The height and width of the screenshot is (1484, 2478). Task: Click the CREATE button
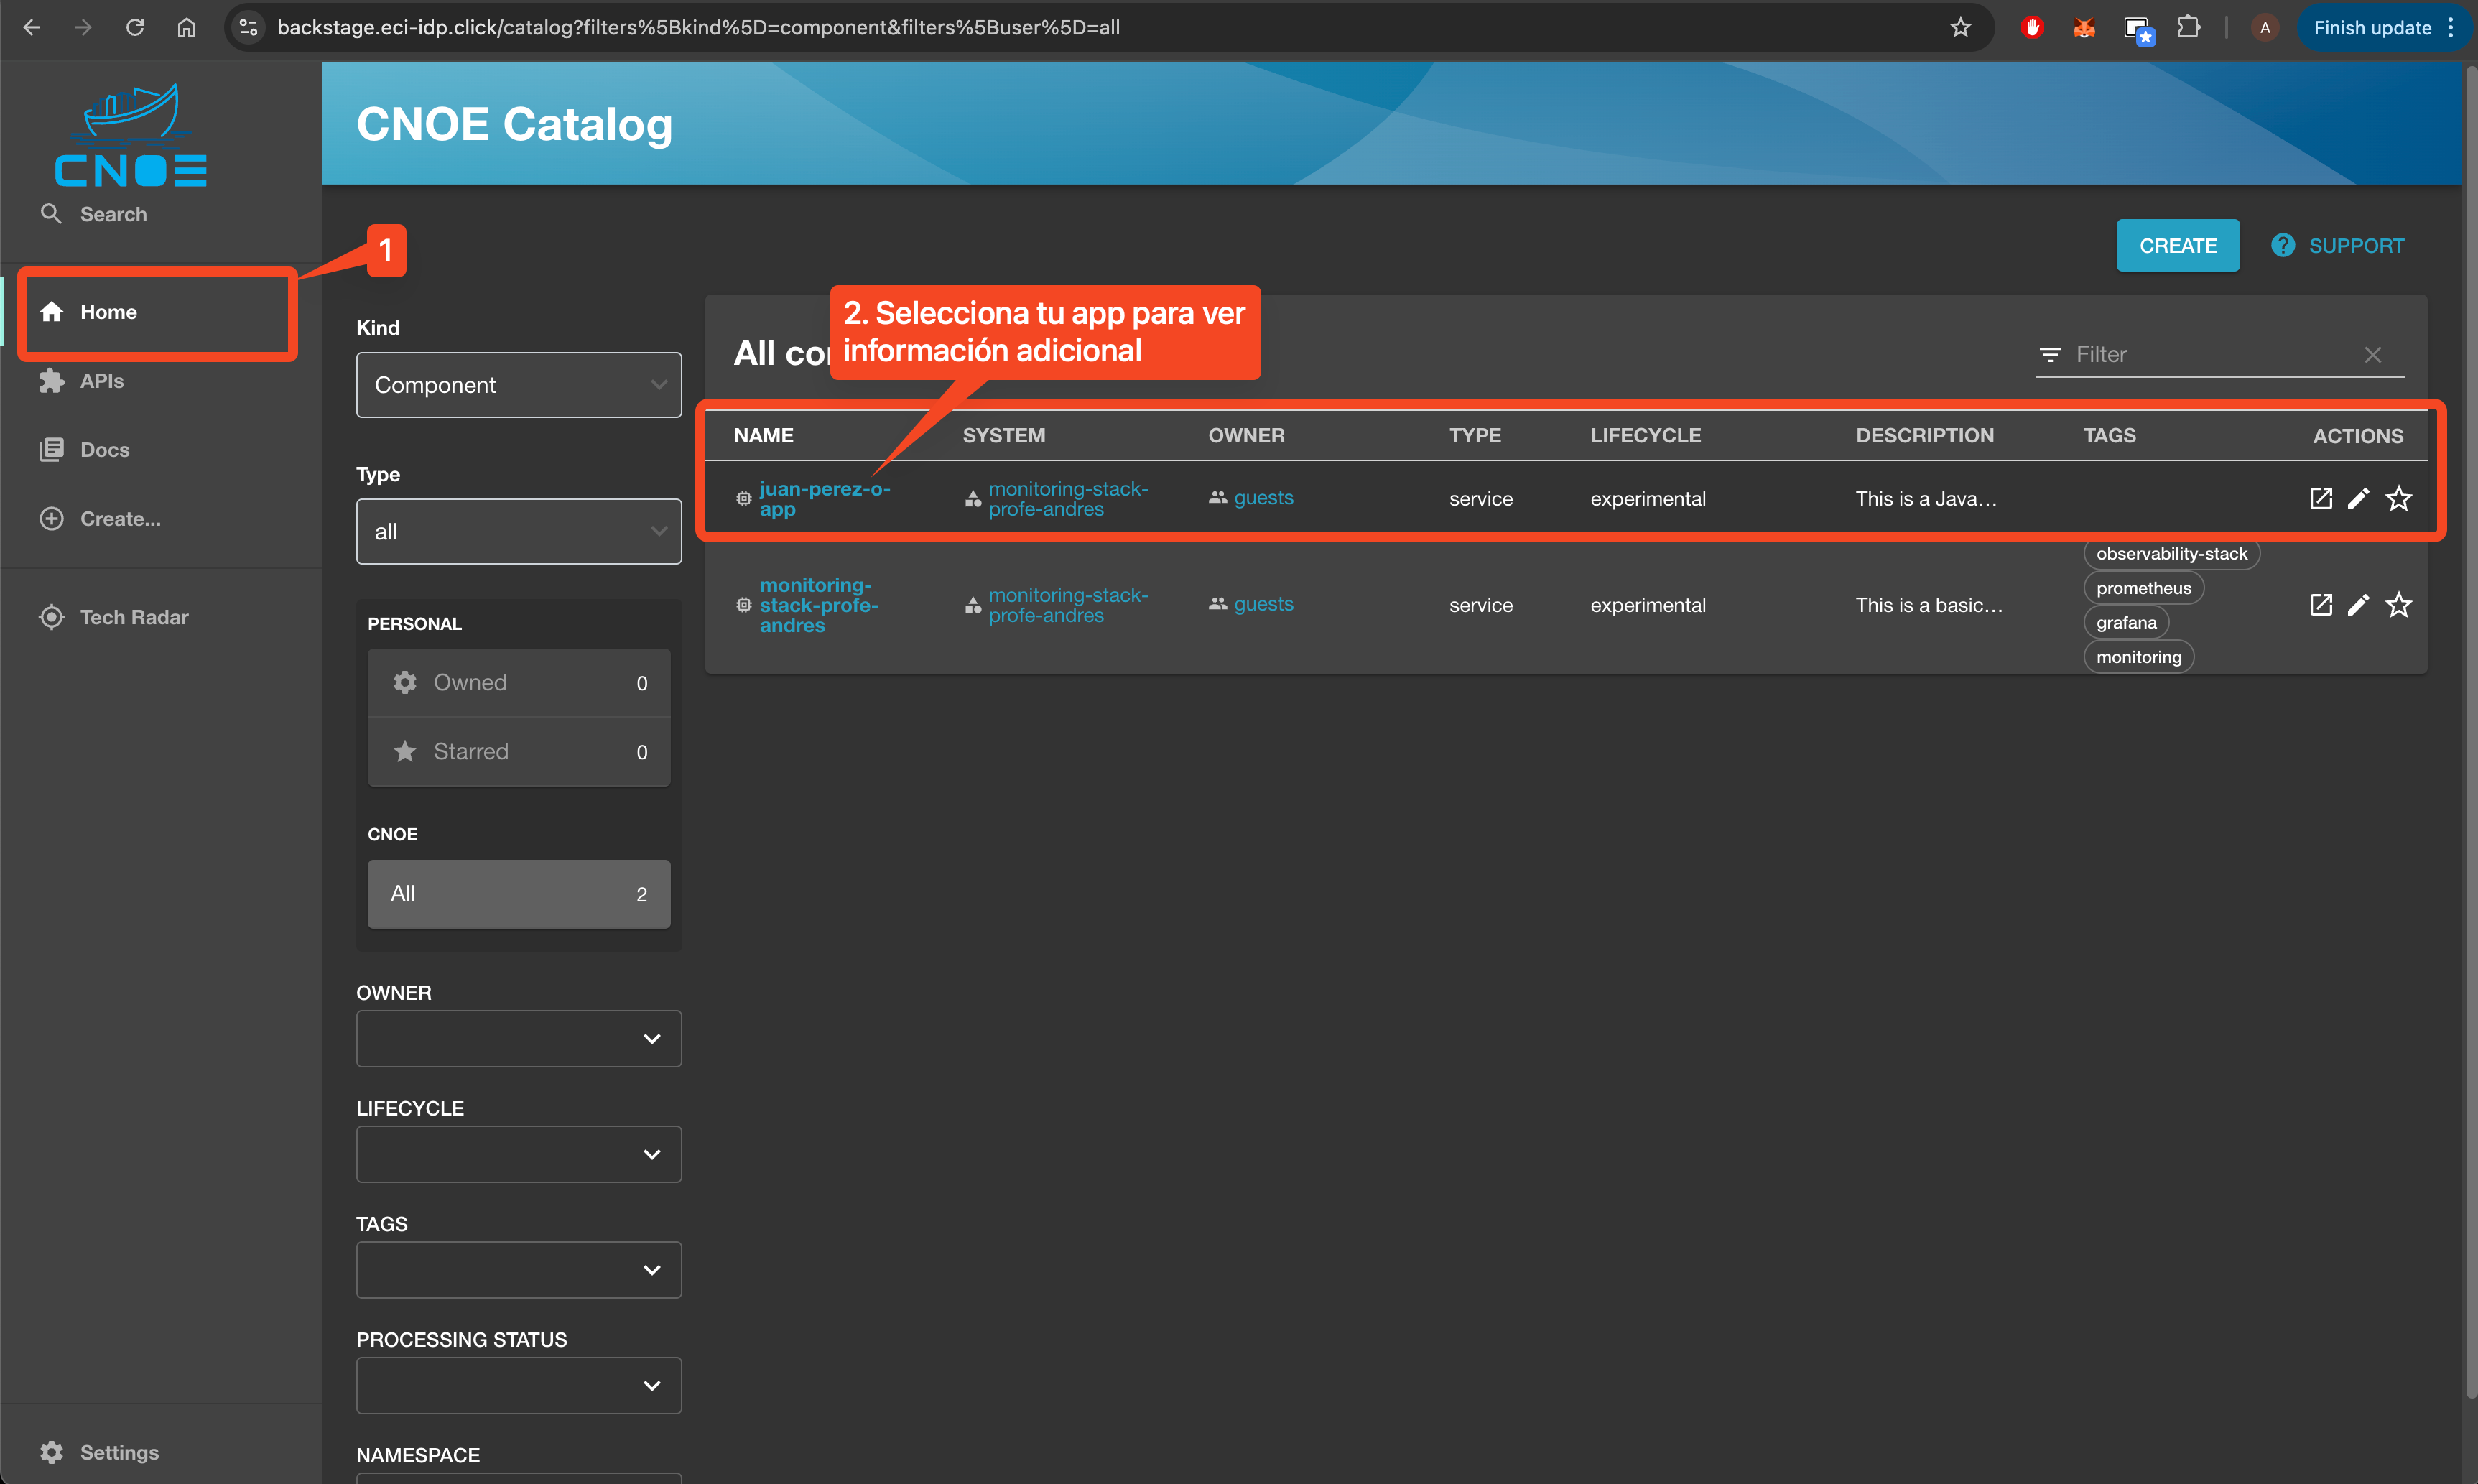tap(2177, 246)
